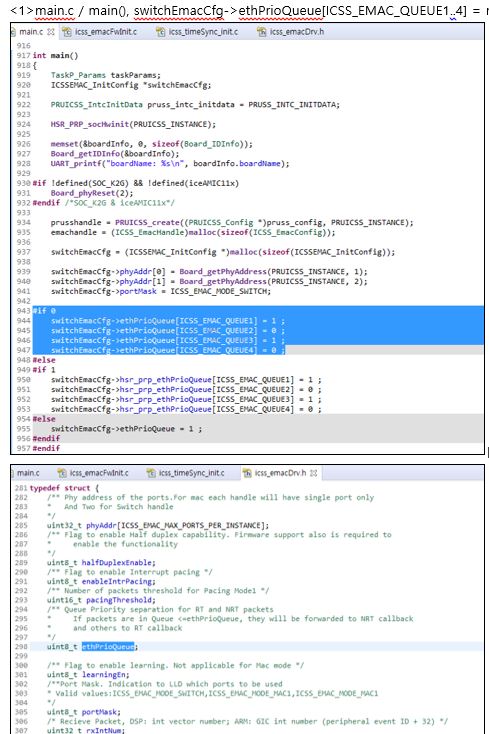
Task: Click the icss_emacDrv.h file icon in lower editor
Action: 247,473
